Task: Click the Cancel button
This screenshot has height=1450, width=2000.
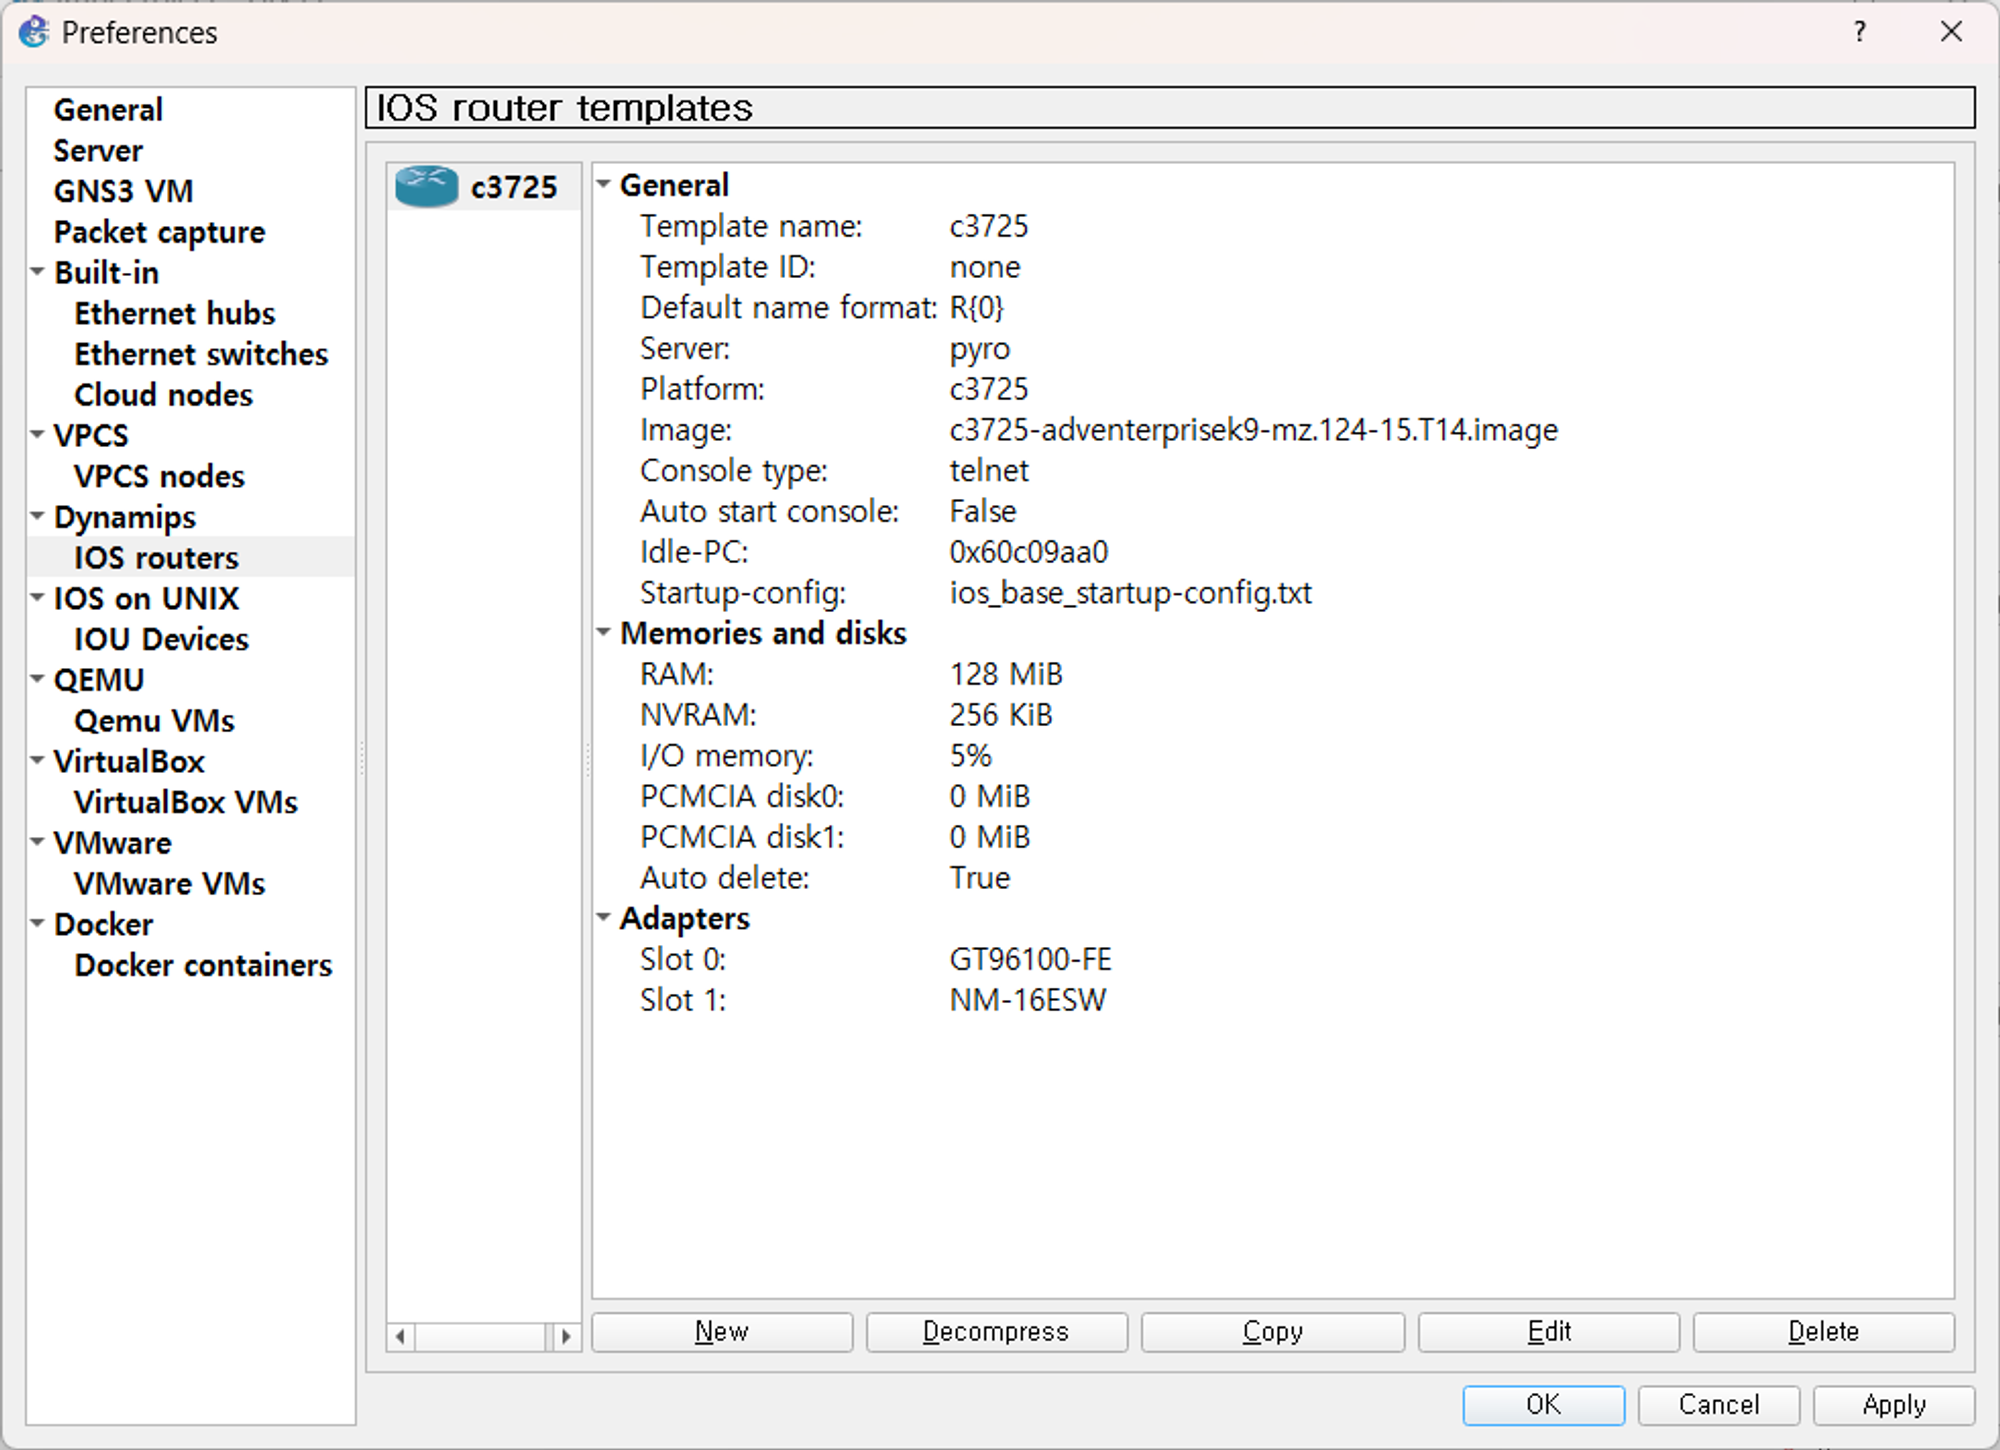Action: point(1719,1405)
